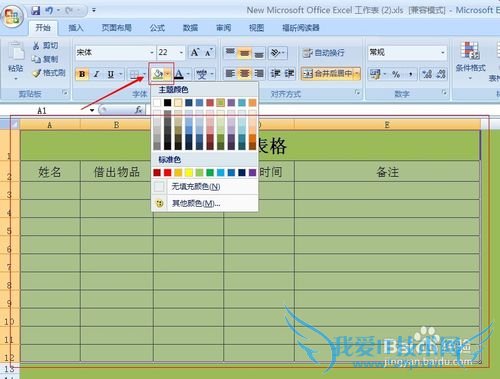This screenshot has height=379, width=500.
Task: Decrease decimal places
Action: [441, 74]
